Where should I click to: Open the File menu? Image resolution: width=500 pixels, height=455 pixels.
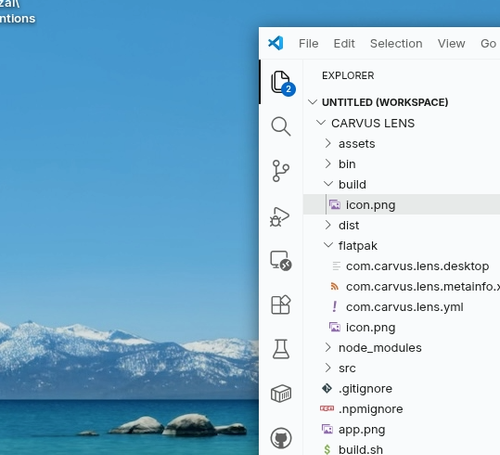click(308, 43)
